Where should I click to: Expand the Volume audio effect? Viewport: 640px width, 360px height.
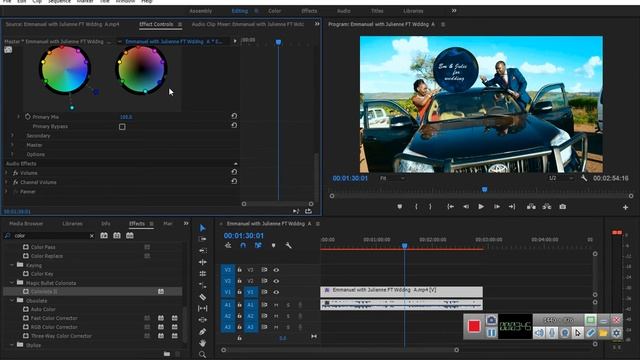pyautogui.click(x=6, y=173)
